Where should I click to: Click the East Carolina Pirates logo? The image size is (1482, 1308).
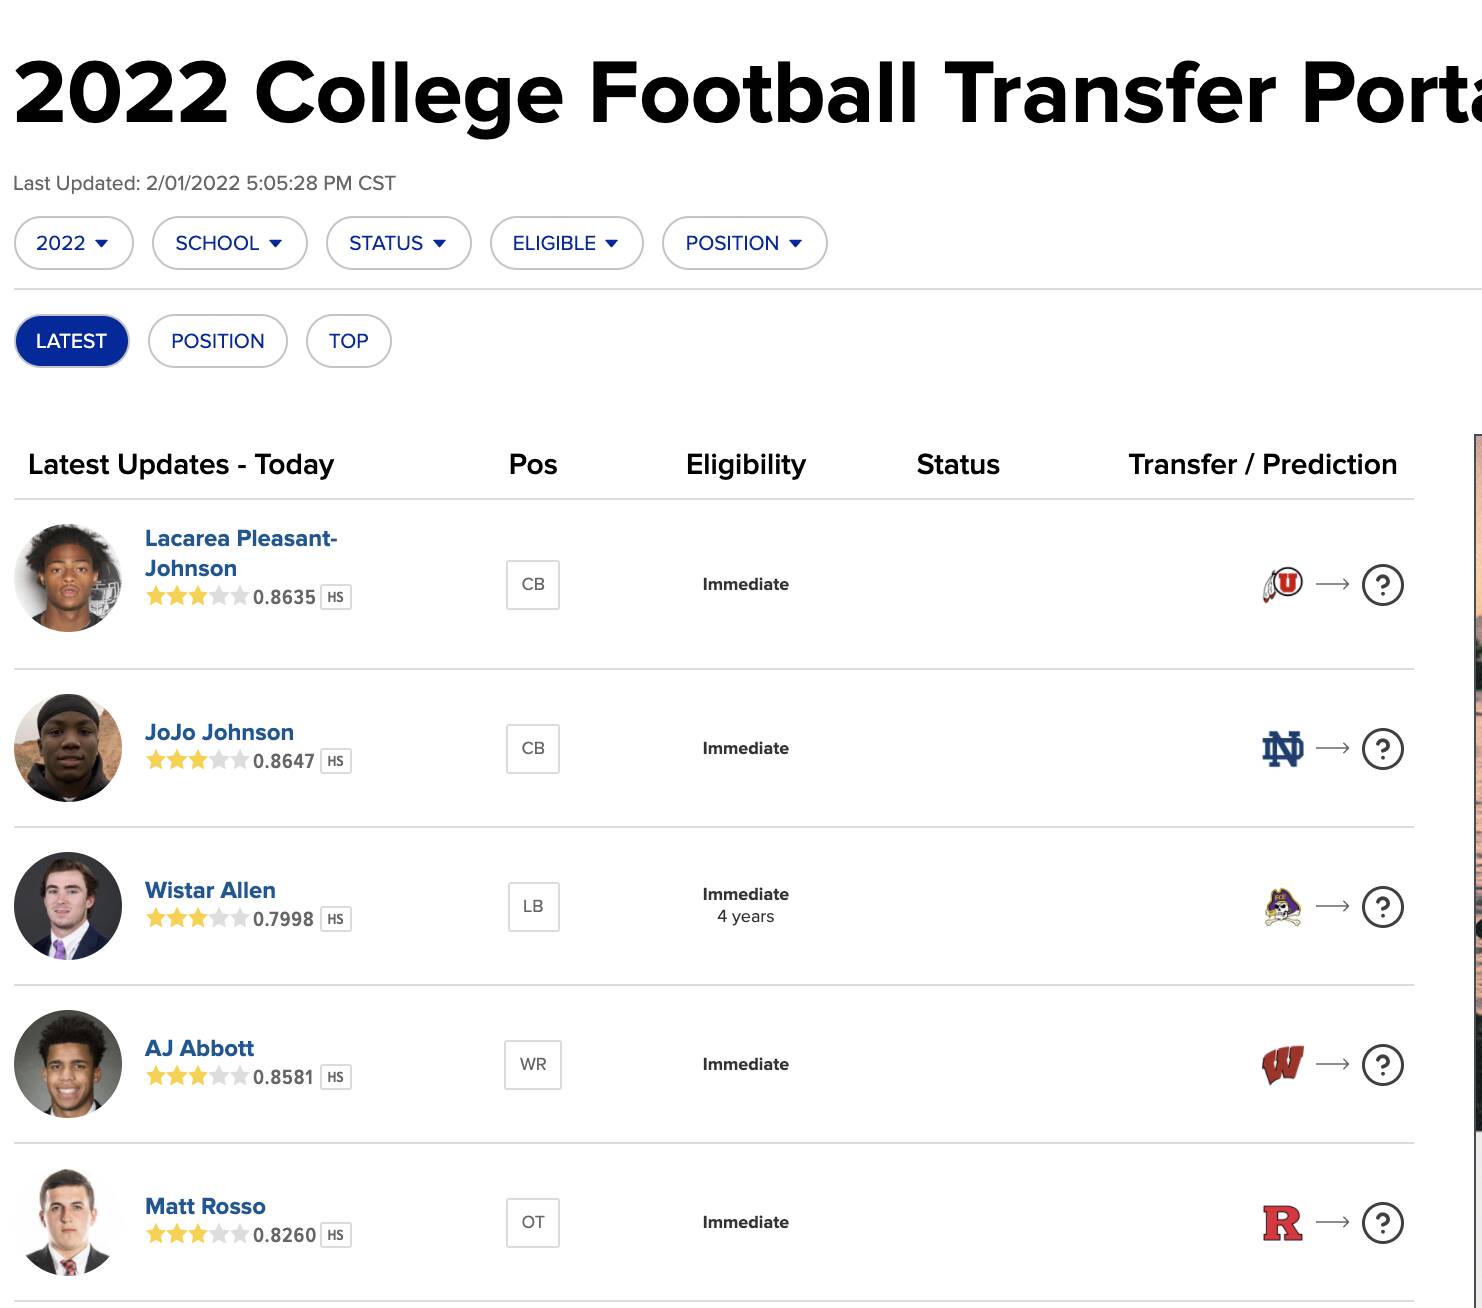pos(1282,906)
